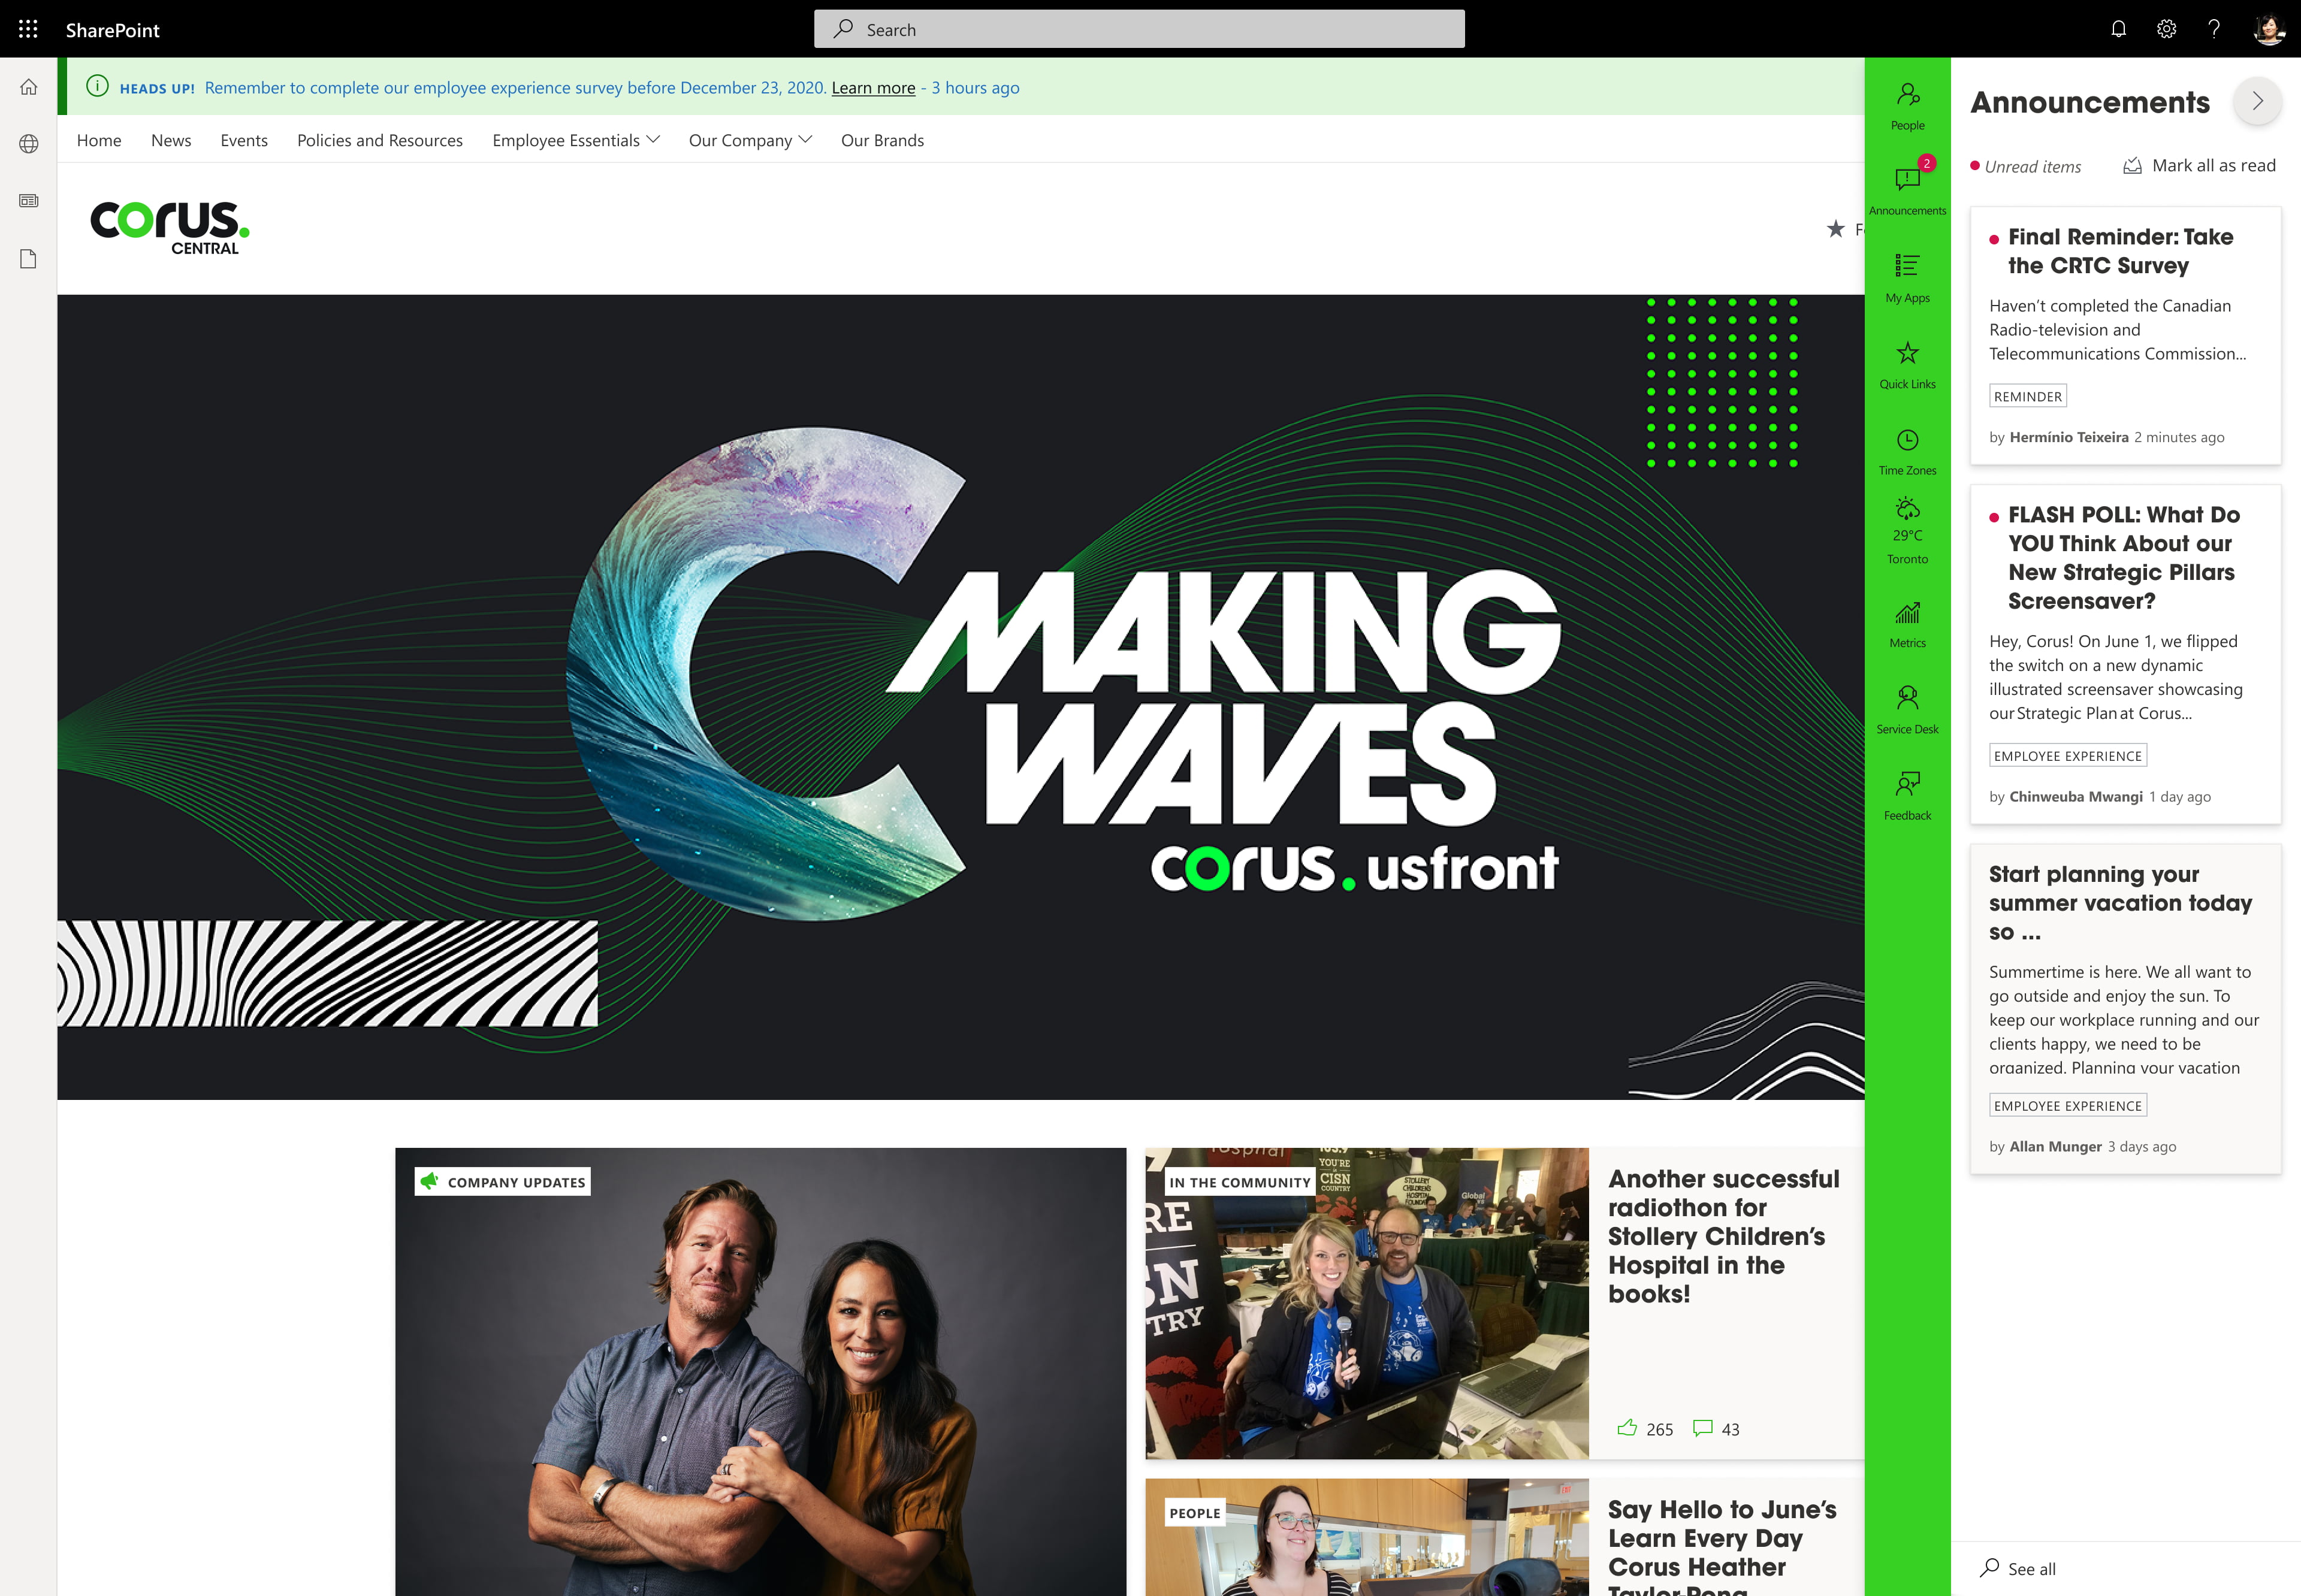
Task: Open the app launcher waffle menu
Action: pos(28,29)
